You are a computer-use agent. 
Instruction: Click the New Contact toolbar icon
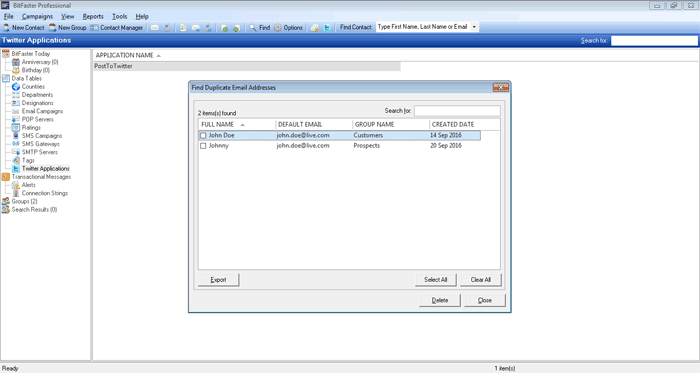[6, 28]
